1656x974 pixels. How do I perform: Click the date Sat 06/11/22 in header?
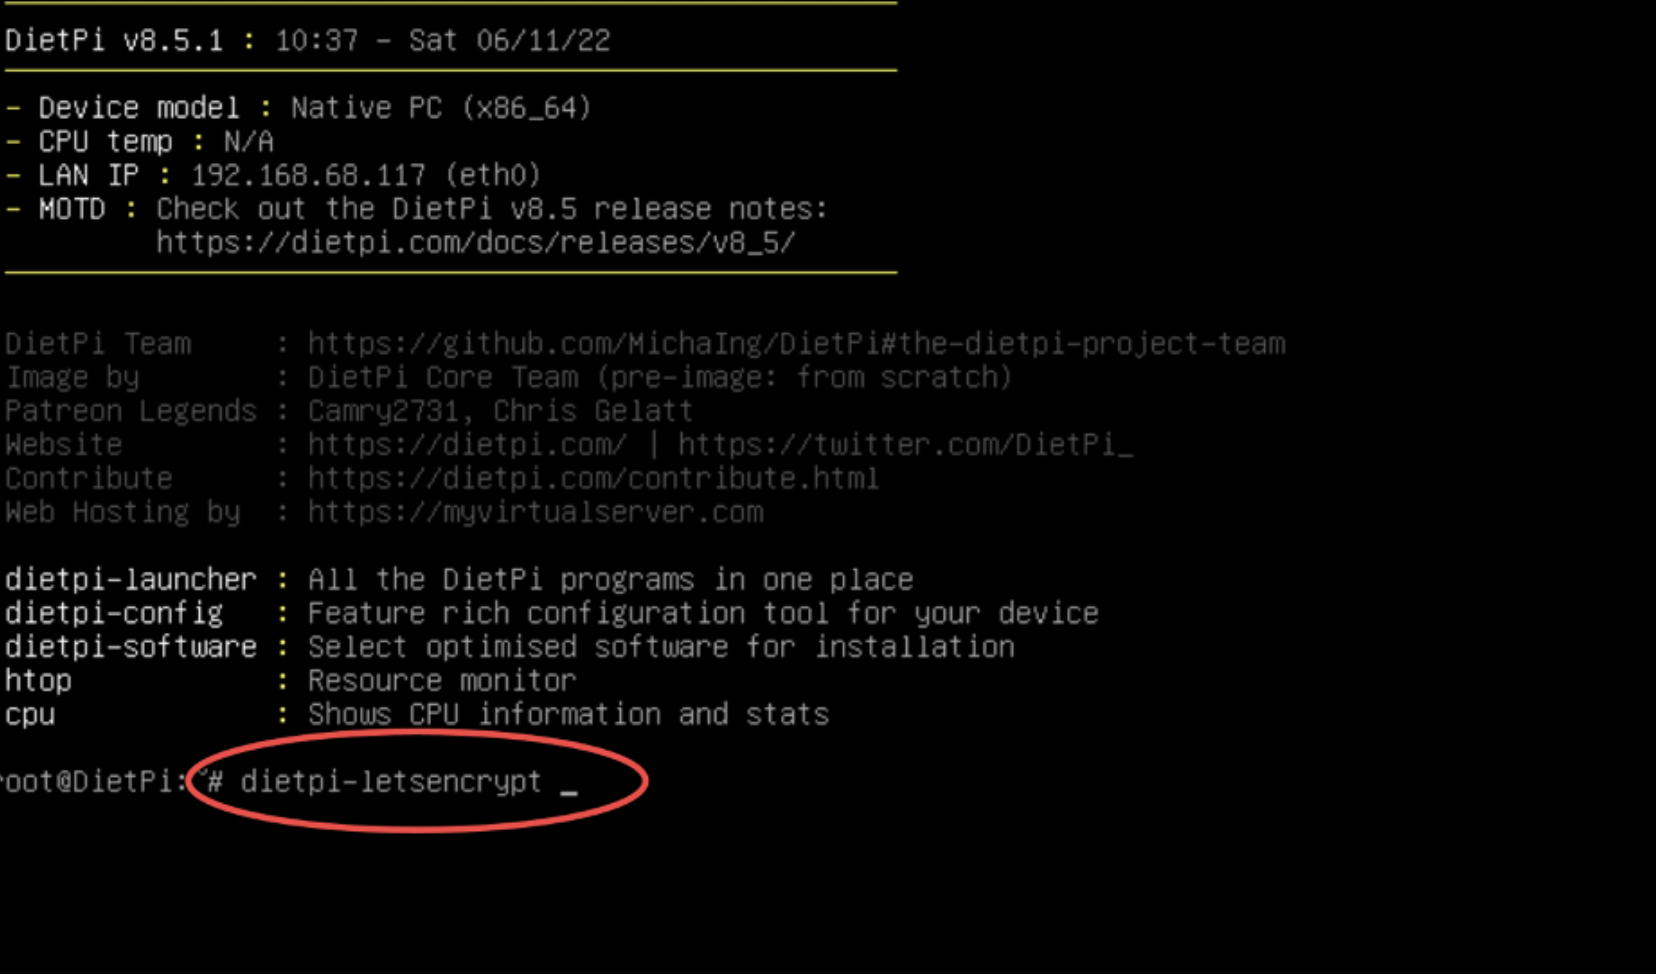point(509,41)
